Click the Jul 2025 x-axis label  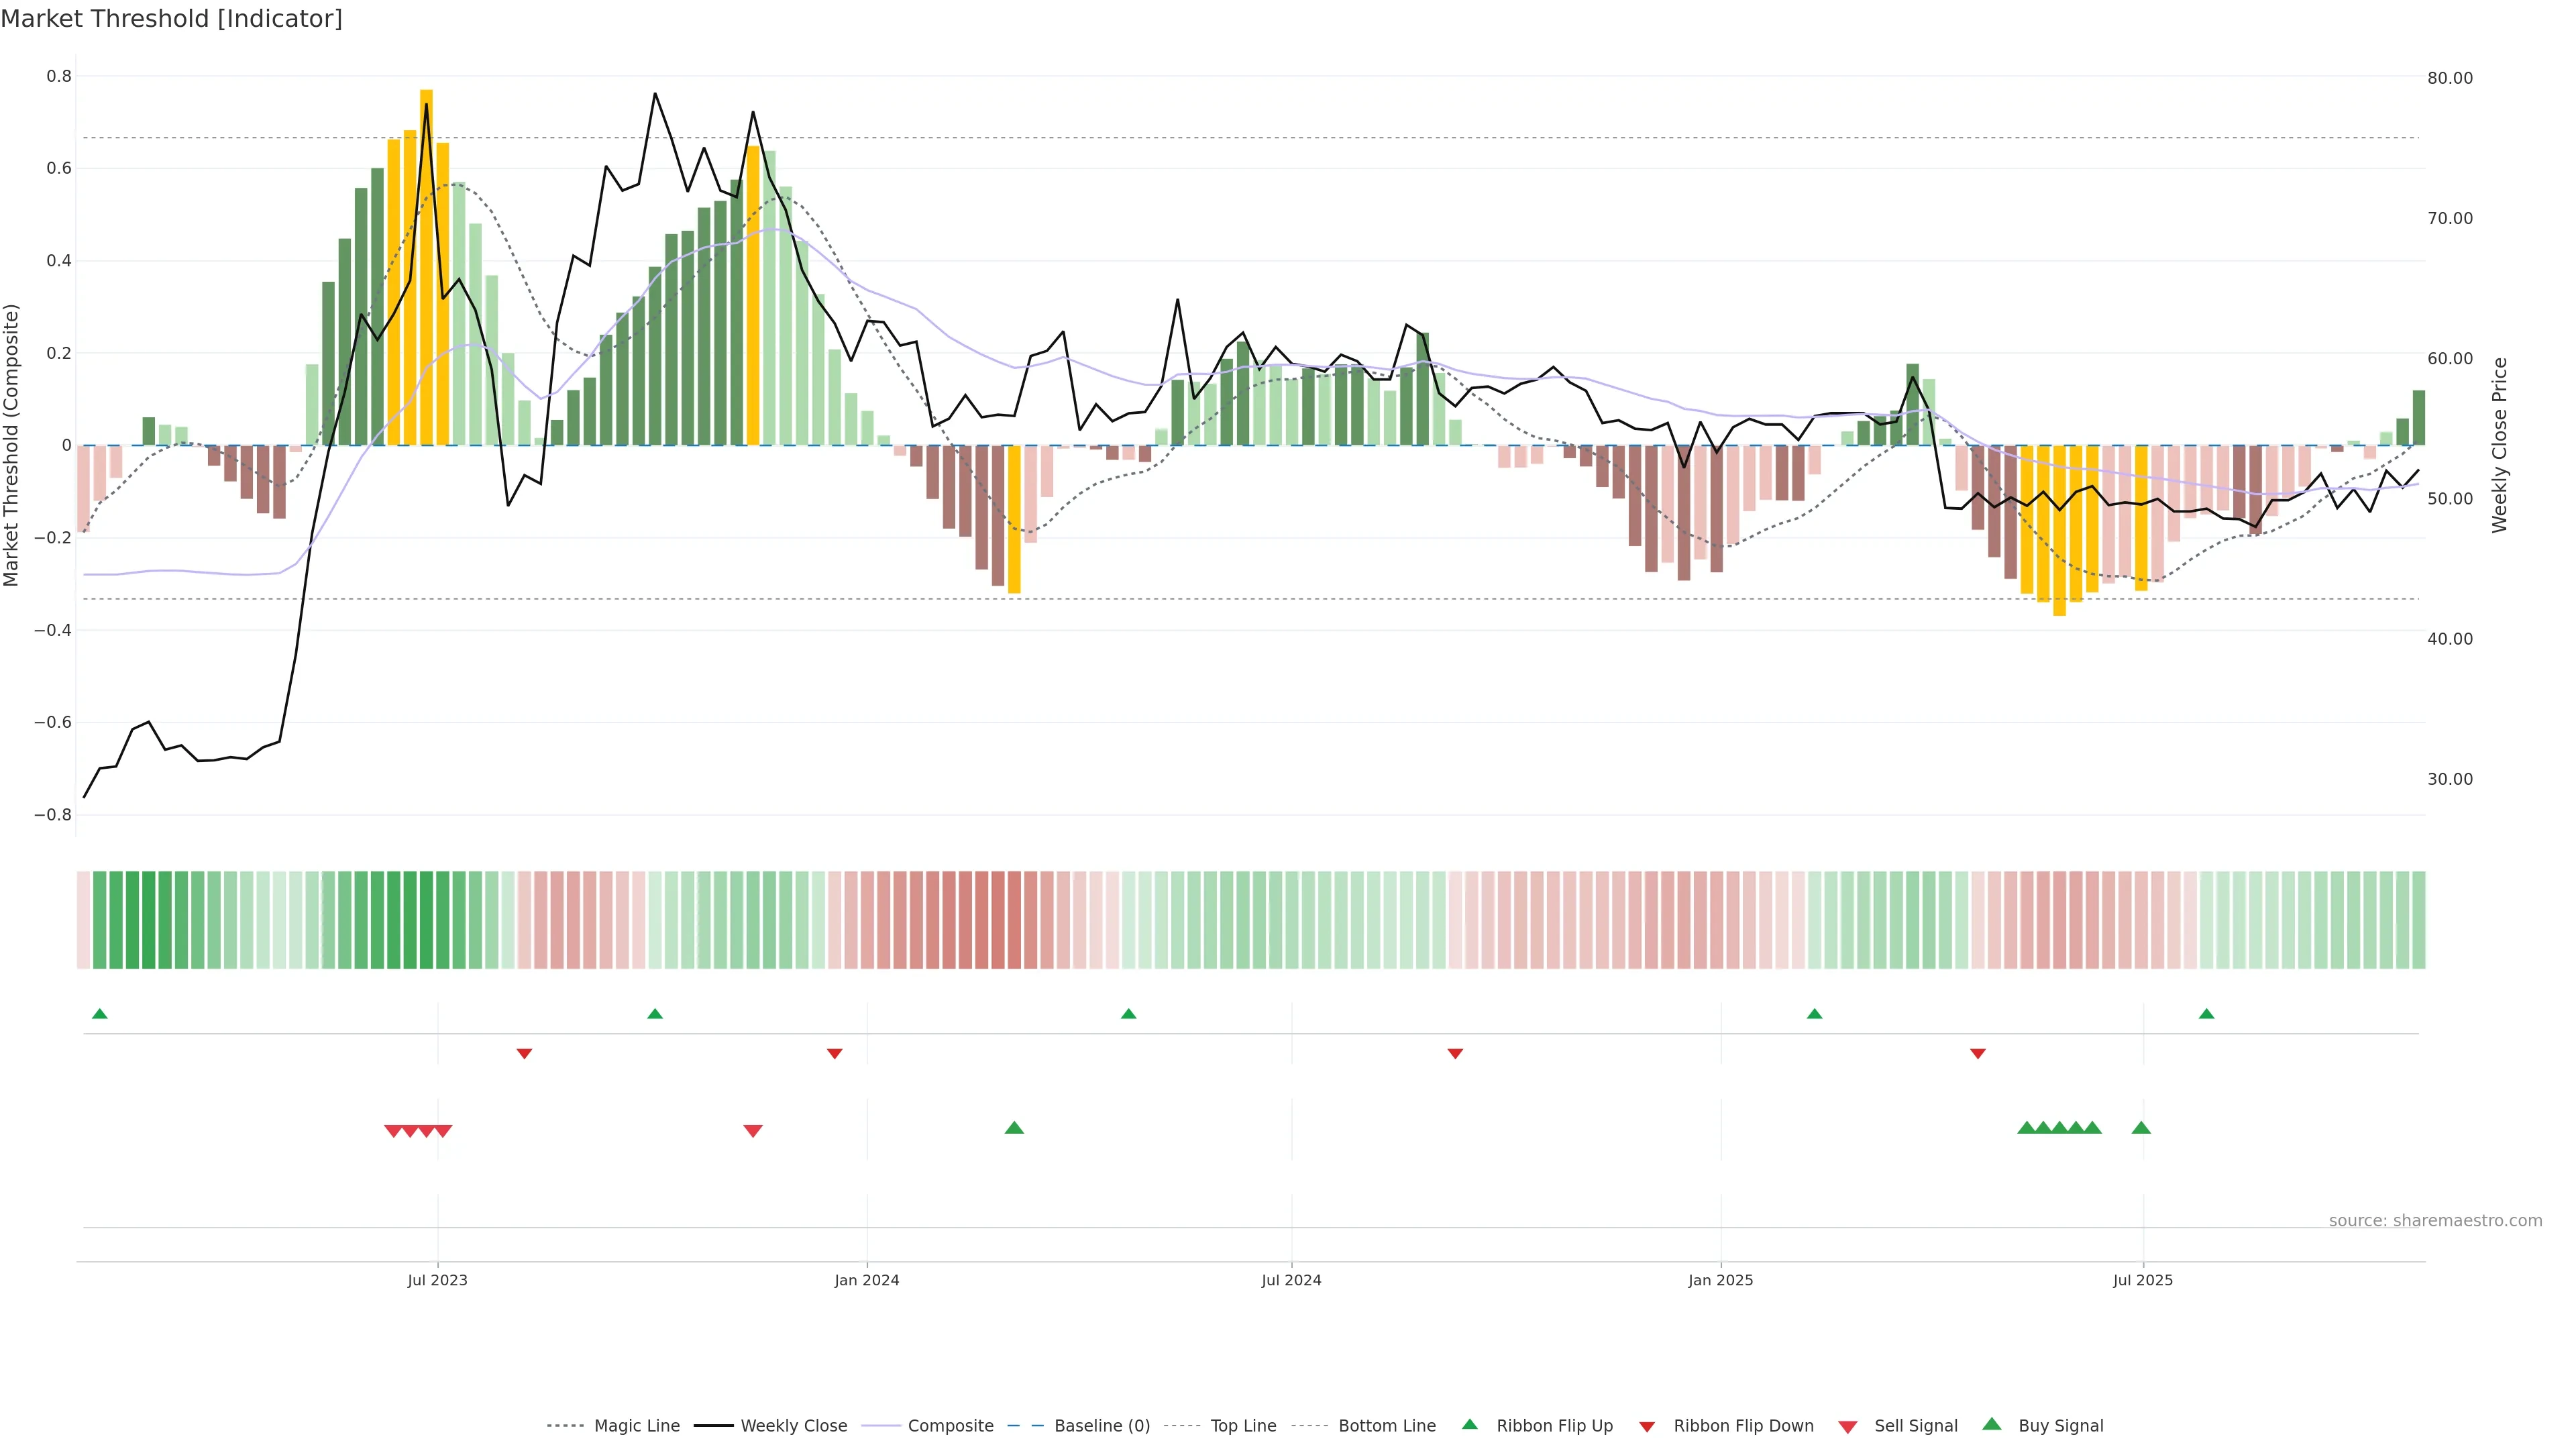[2142, 1280]
